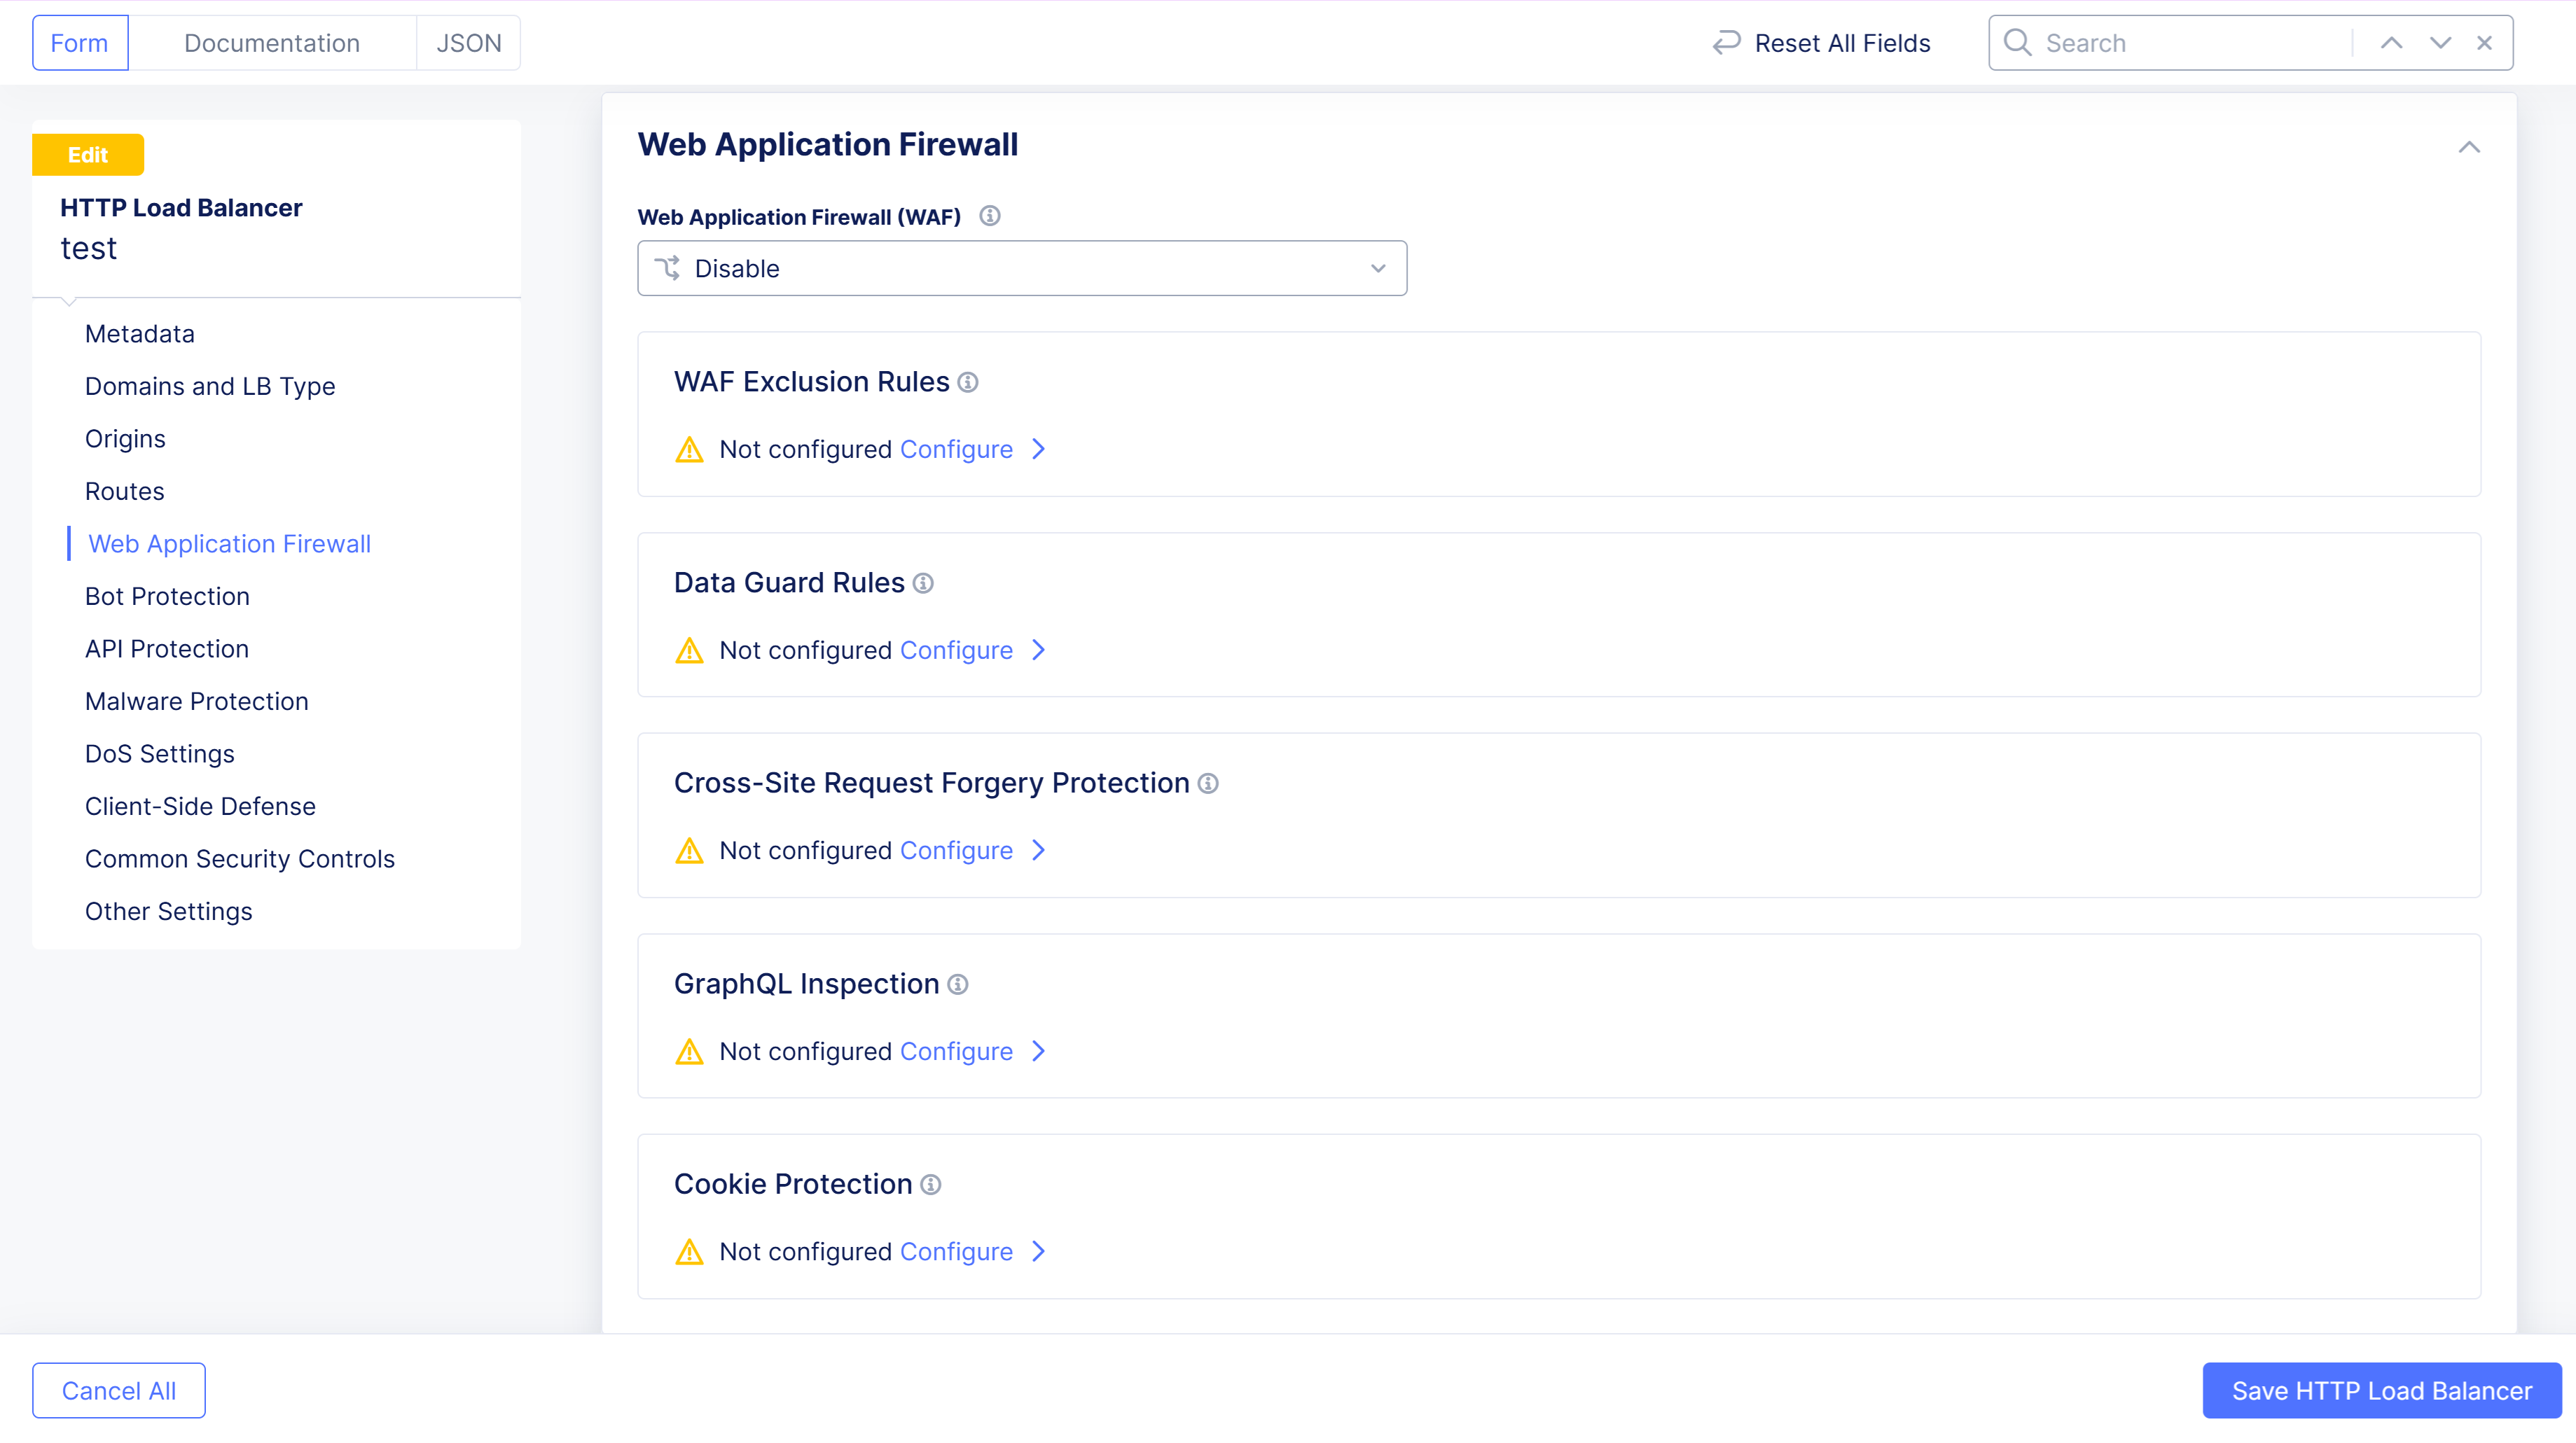Click info icon next to GraphQL Inspection
Image resolution: width=2576 pixels, height=1443 pixels.
pos(958,985)
